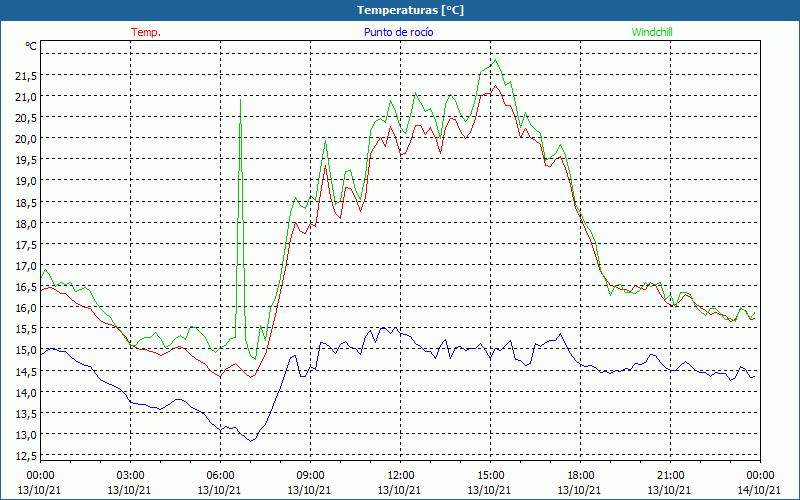Click the 20,0 y-axis value
The height and width of the screenshot is (500, 800).
pyautogui.click(x=26, y=139)
